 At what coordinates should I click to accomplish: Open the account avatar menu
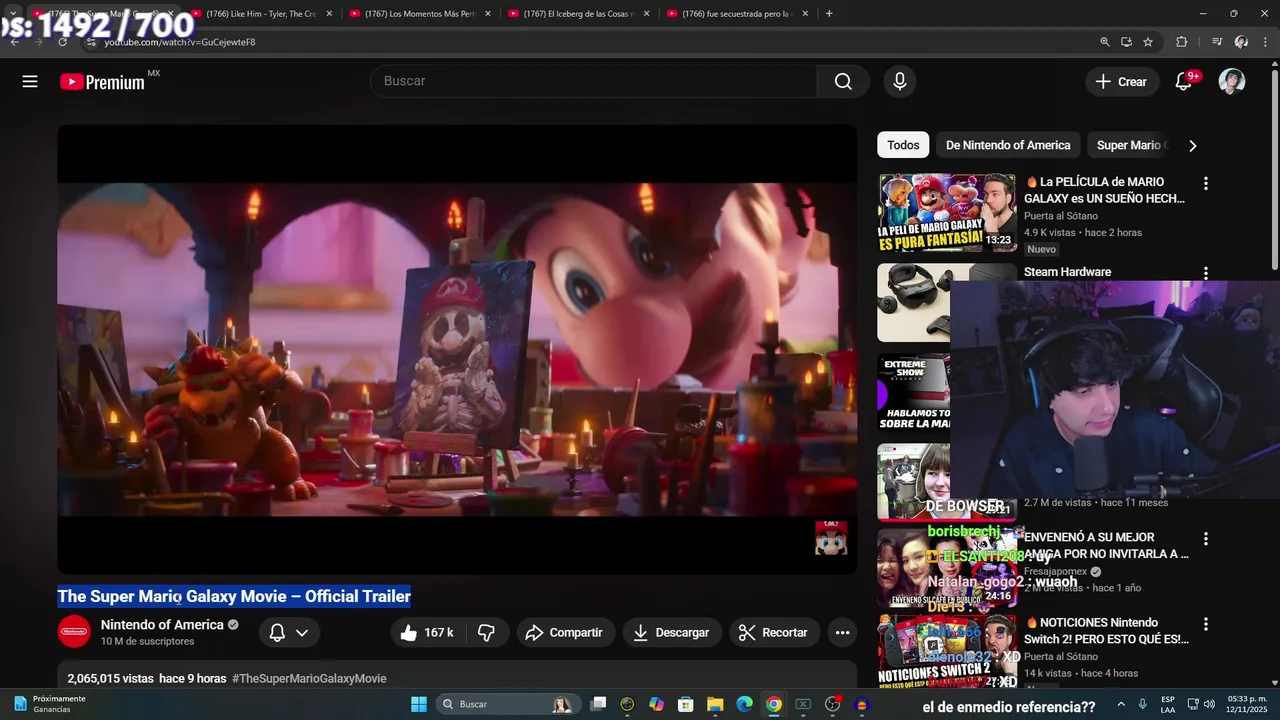point(1232,82)
